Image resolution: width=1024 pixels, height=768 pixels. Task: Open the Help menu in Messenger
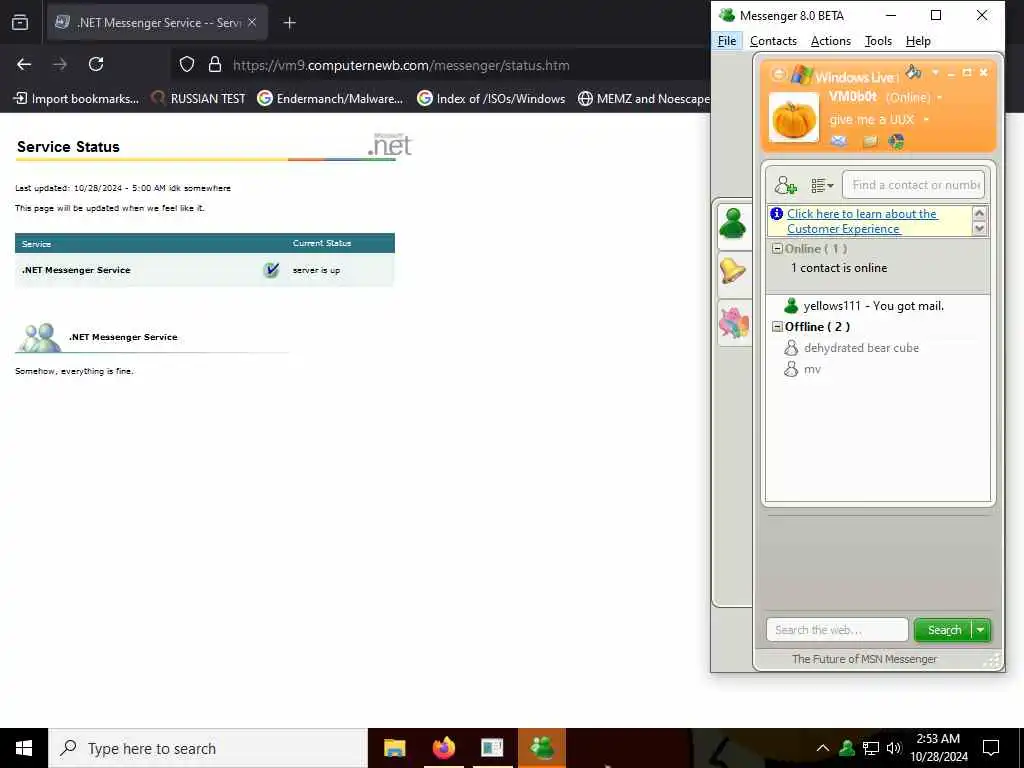pyautogui.click(x=918, y=41)
